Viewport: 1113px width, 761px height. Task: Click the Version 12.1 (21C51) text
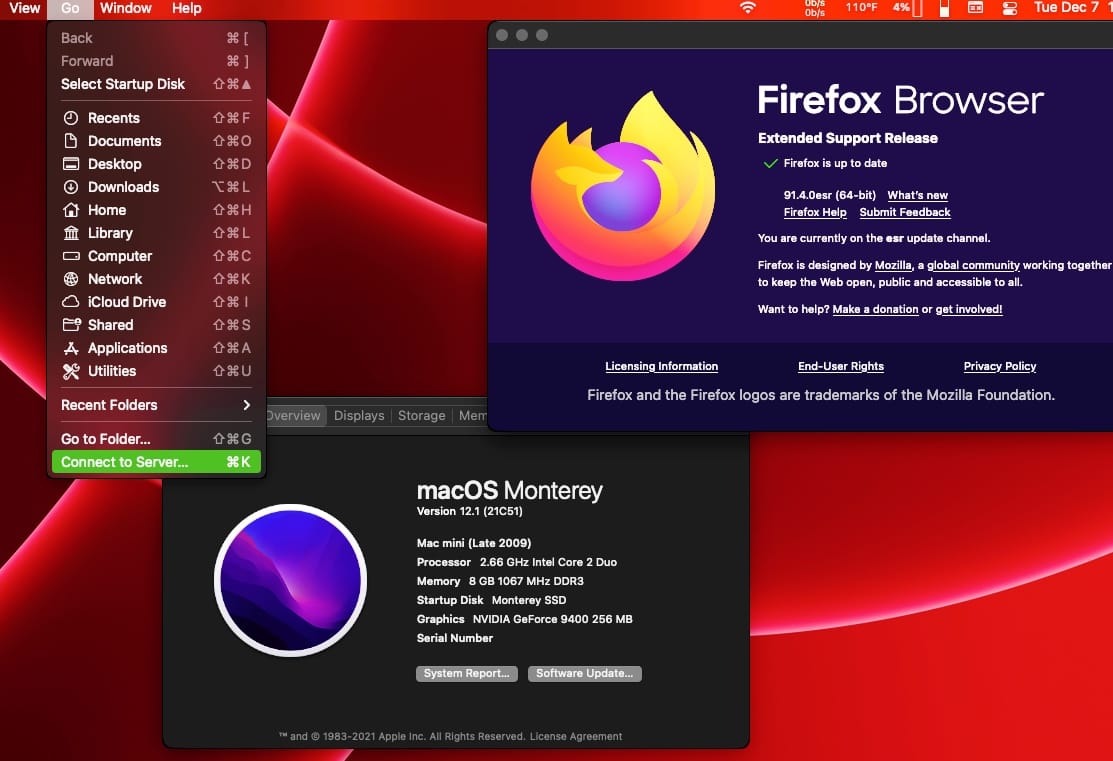pyautogui.click(x=469, y=511)
